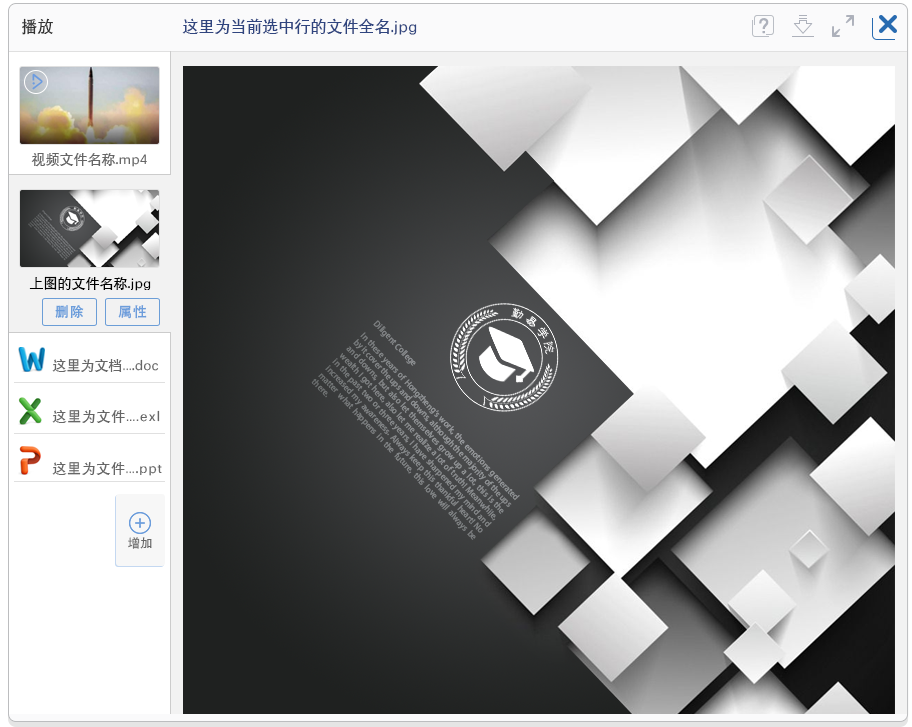
Task: Click the blue Word document icon
Action: coord(32,360)
